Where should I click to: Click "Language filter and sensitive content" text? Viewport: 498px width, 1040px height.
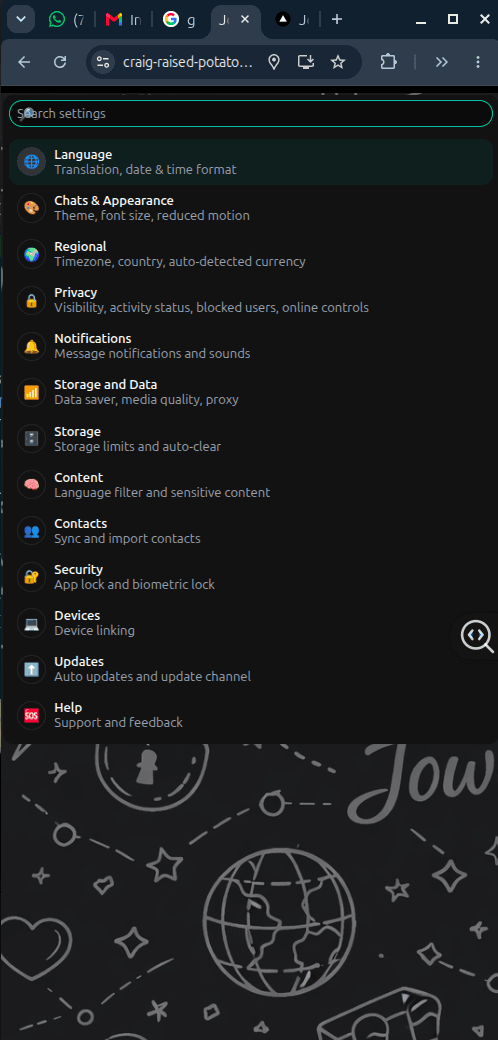(x=162, y=493)
